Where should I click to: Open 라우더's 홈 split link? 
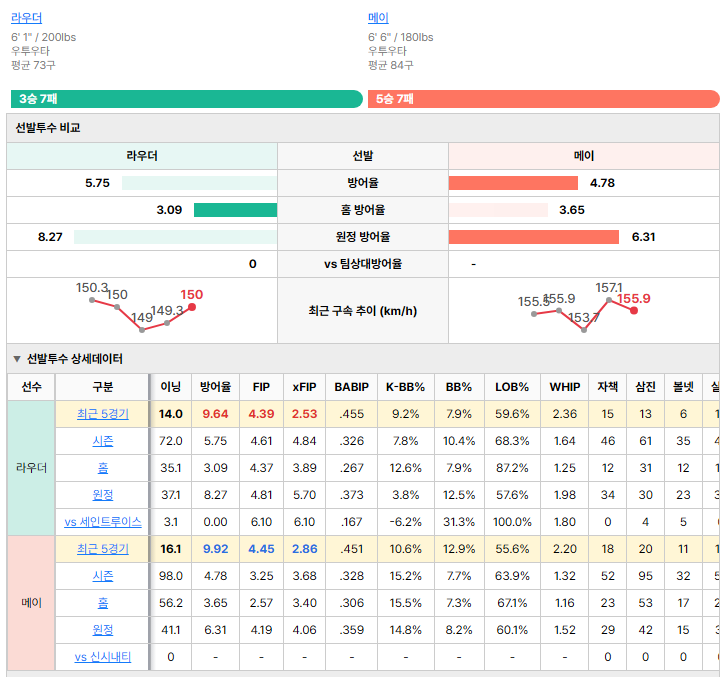[x=103, y=468]
